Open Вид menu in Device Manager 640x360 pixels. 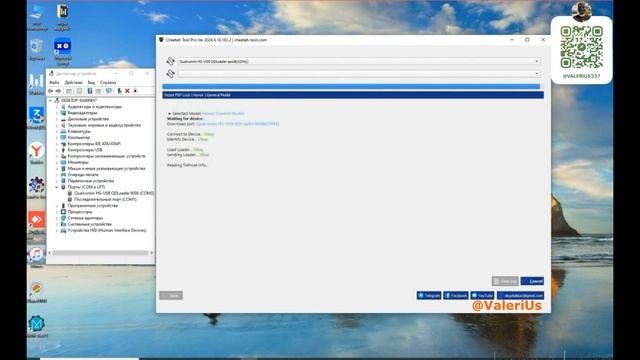[x=91, y=82]
